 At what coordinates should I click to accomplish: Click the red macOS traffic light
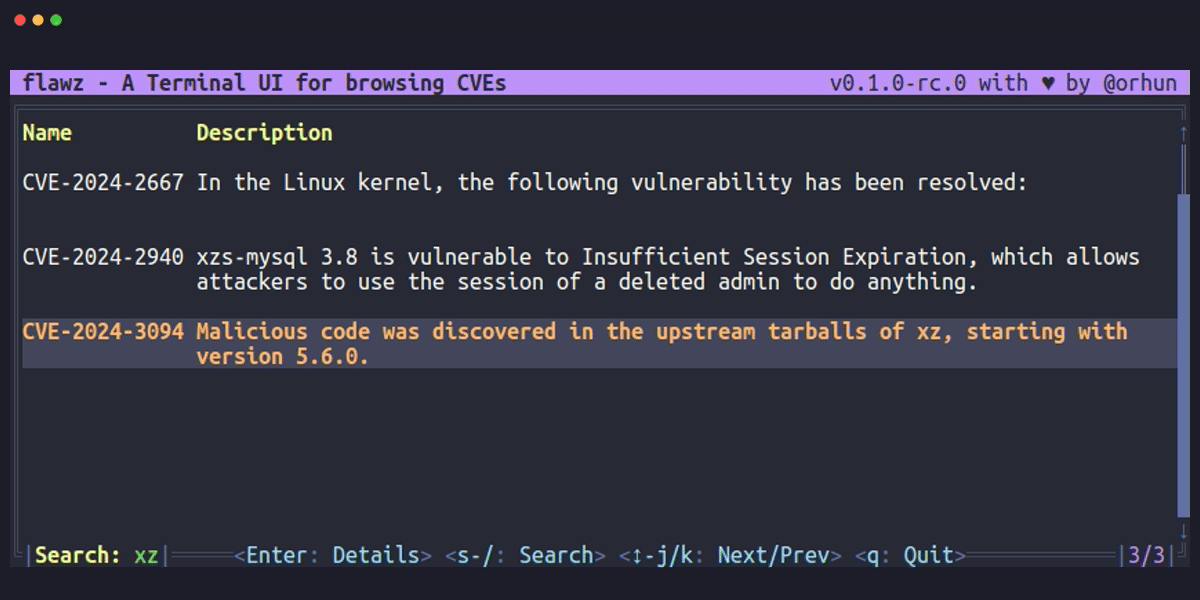[x=18, y=18]
